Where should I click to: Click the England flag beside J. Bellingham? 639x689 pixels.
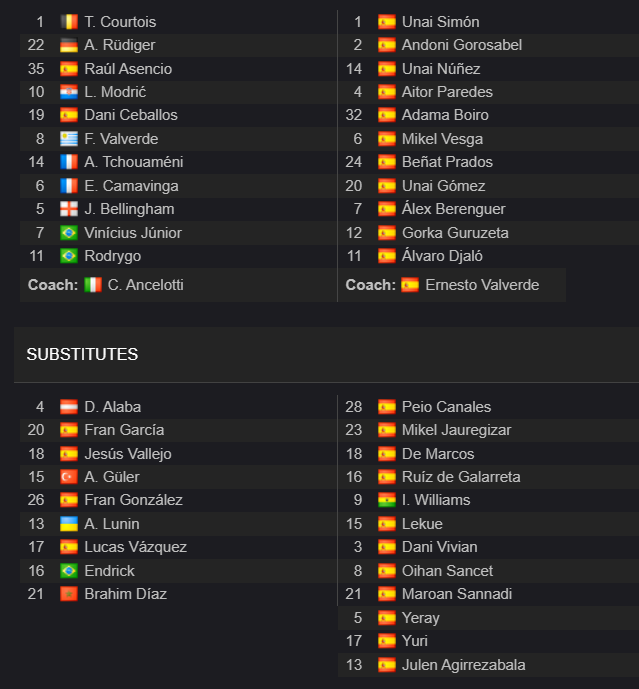[69, 209]
